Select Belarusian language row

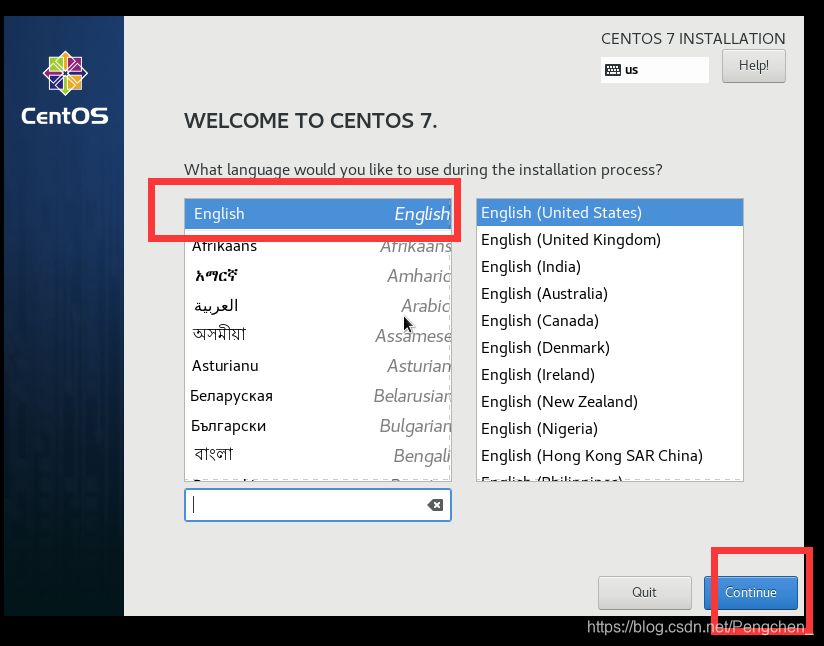[x=317, y=395]
